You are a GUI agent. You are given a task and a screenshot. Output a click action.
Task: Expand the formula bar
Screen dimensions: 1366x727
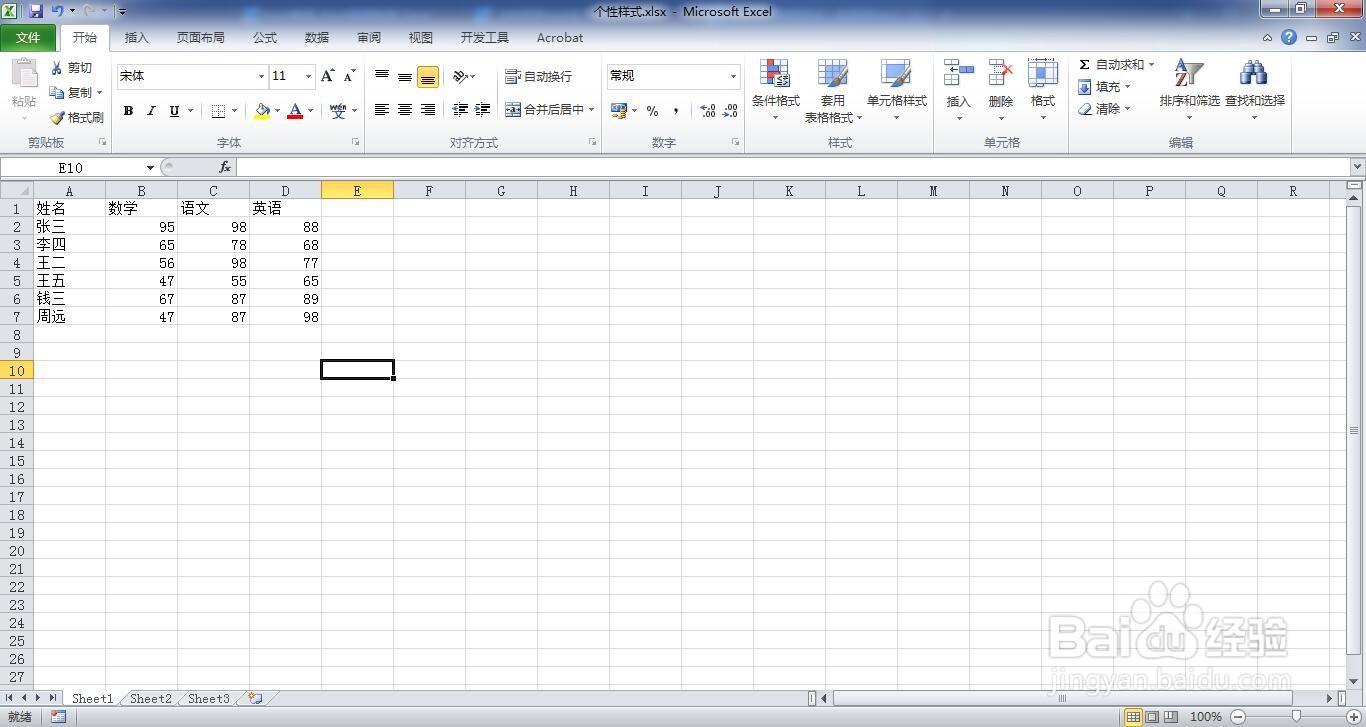click(1357, 167)
